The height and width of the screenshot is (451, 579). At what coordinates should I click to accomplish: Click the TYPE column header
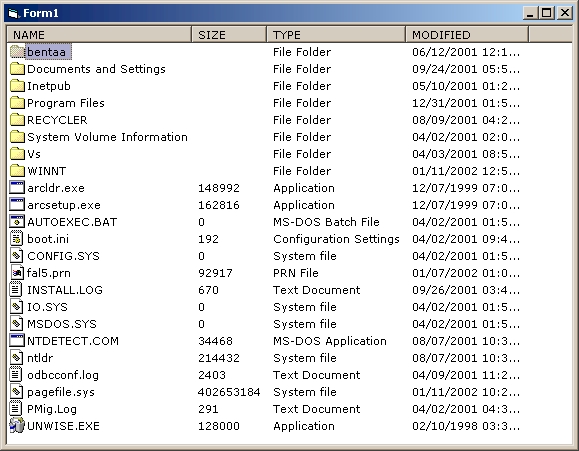pos(336,35)
